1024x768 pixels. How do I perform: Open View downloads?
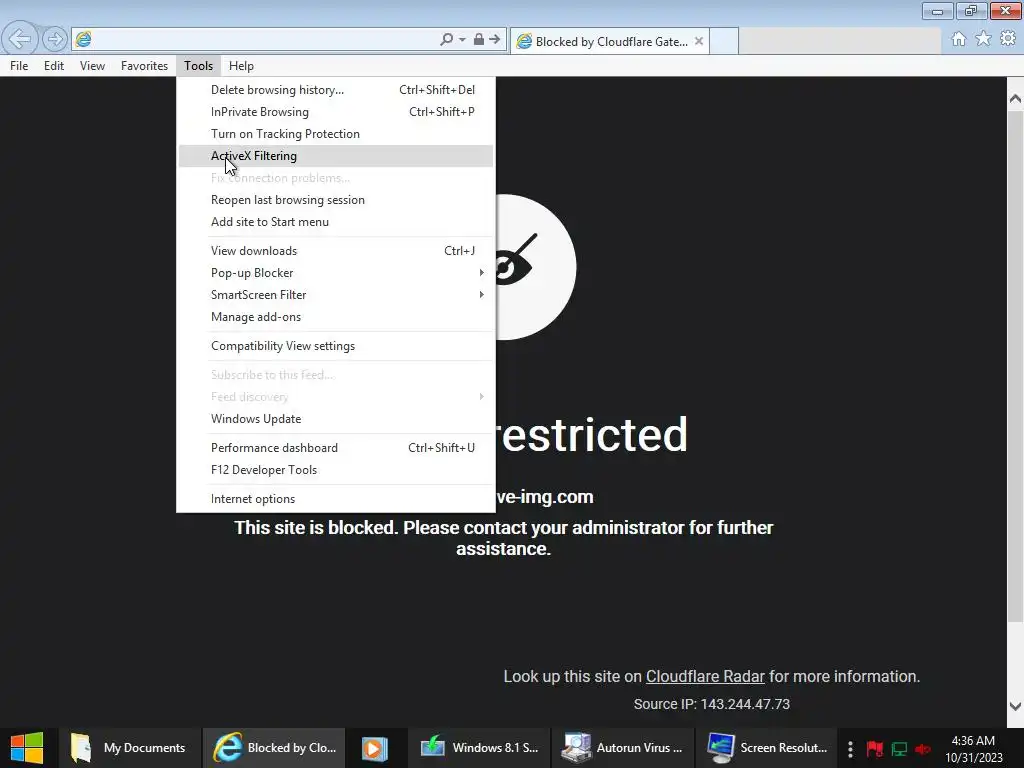[336, 251]
